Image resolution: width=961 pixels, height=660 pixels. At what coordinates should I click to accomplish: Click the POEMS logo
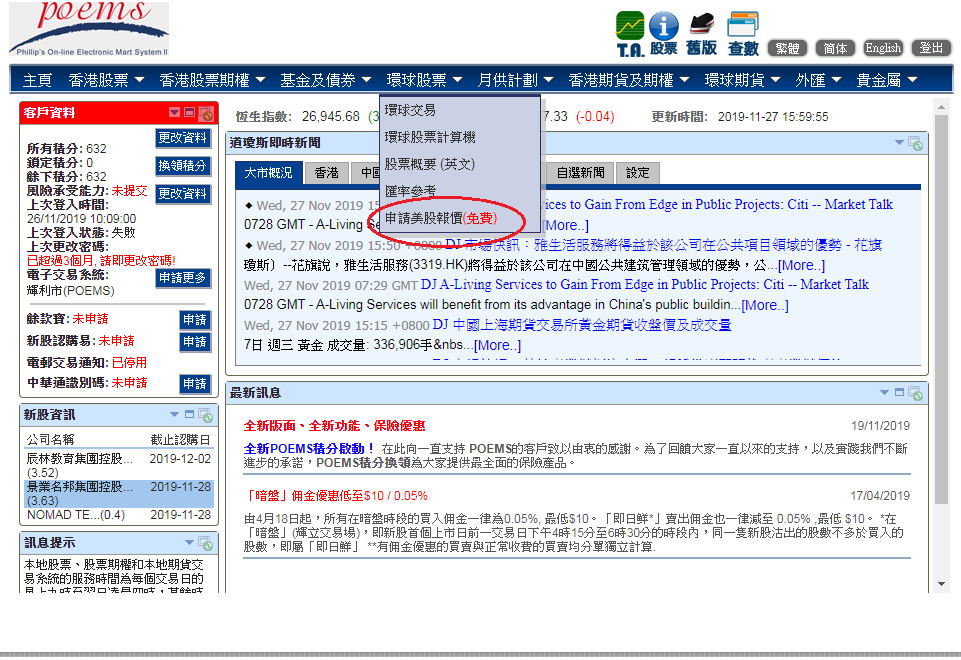(x=89, y=29)
